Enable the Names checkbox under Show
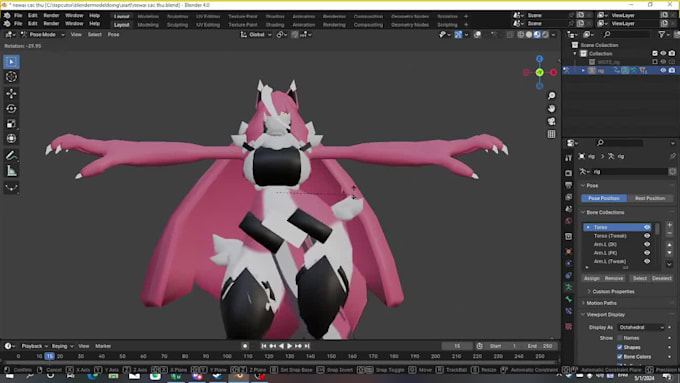The height and width of the screenshot is (383, 680). point(620,338)
